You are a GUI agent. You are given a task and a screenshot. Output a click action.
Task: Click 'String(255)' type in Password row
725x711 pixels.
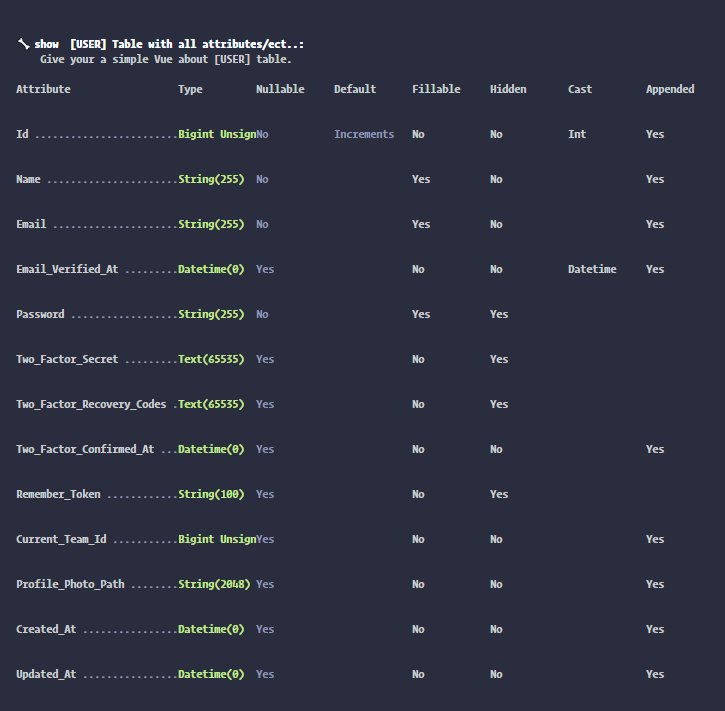click(211, 314)
